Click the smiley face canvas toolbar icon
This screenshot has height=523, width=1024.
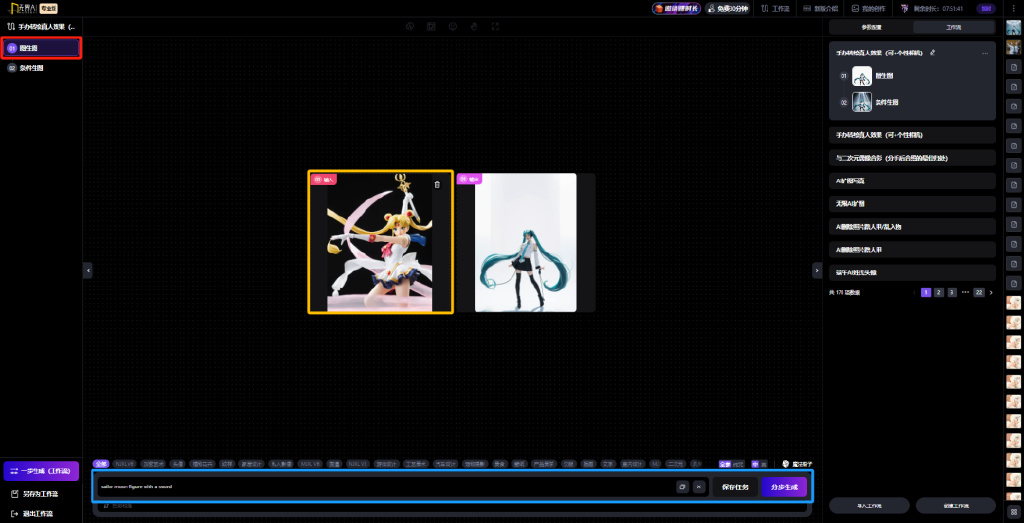click(x=453, y=26)
